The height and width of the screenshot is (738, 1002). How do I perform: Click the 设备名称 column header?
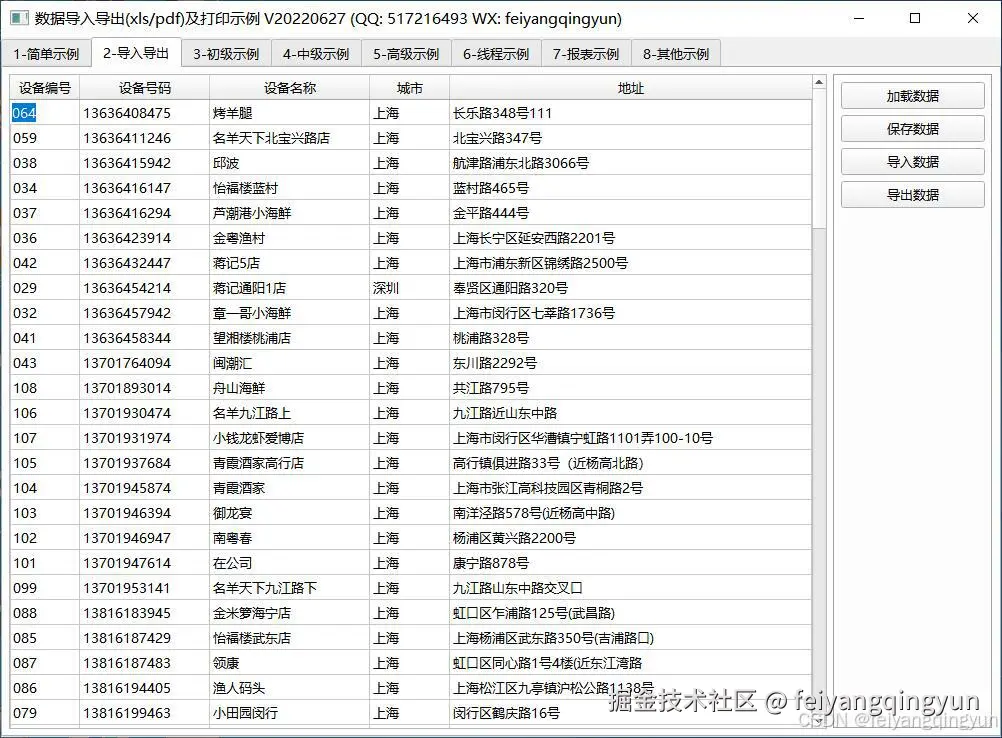pos(288,87)
